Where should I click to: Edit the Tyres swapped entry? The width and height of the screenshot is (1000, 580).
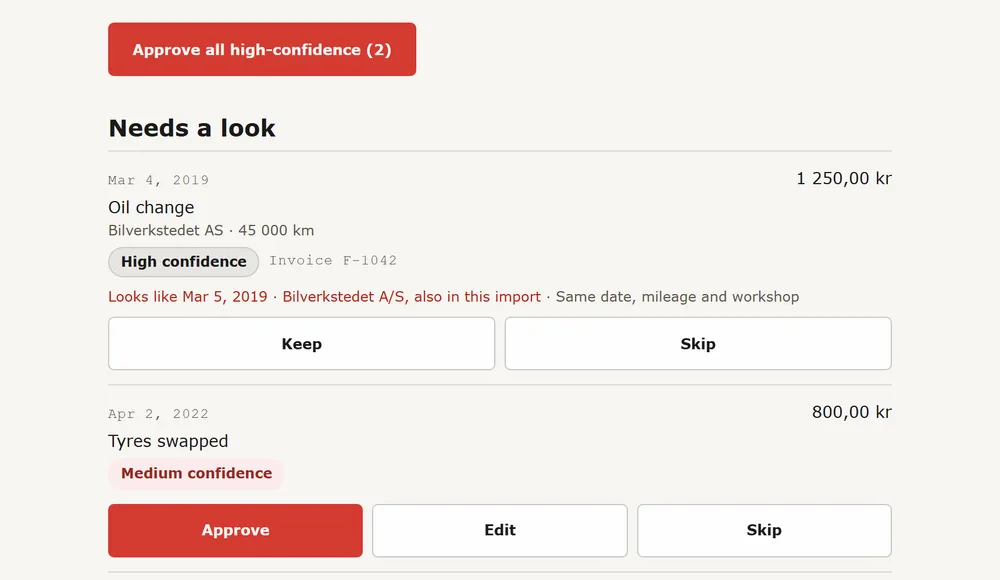(499, 530)
